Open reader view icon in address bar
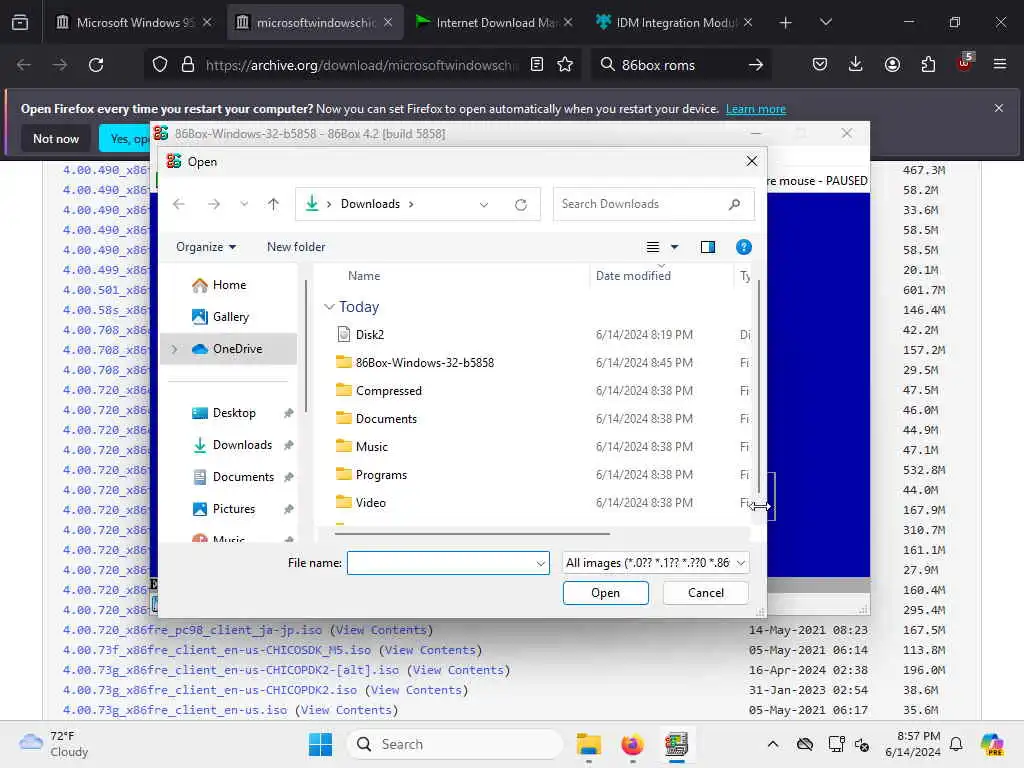The width and height of the screenshot is (1024, 768). (537, 65)
